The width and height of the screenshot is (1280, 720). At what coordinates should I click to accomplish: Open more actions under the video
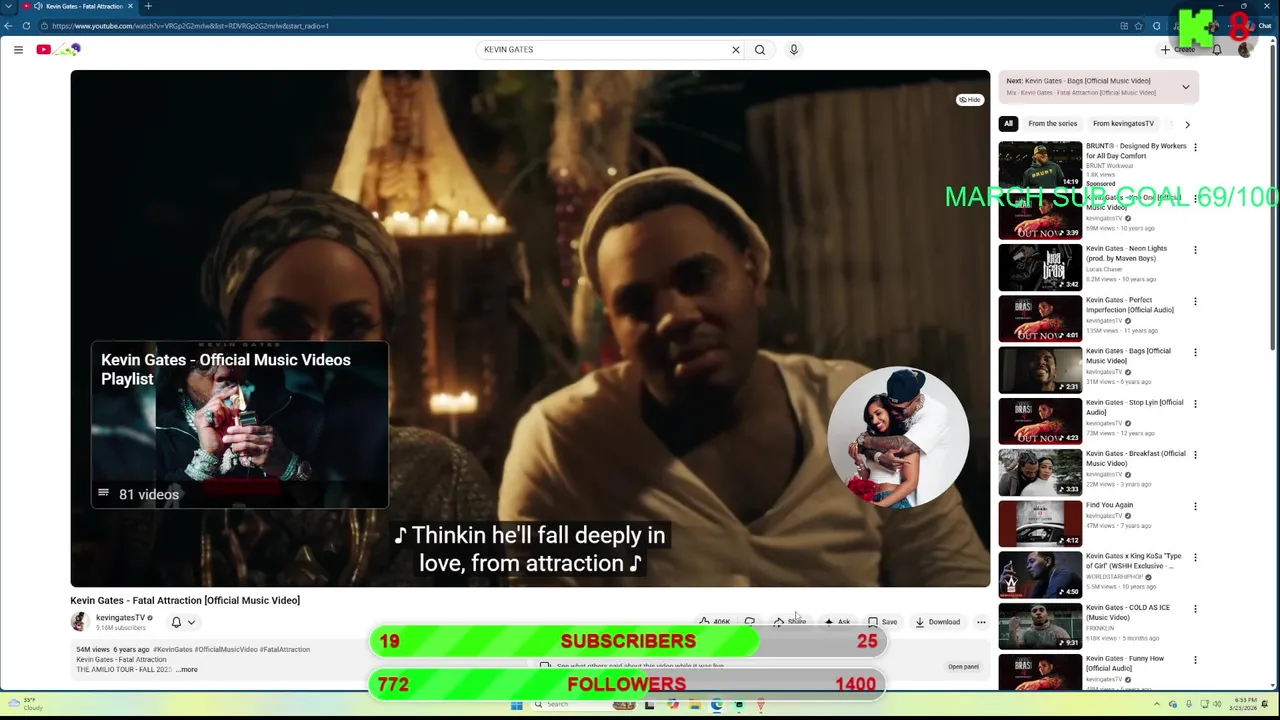pyautogui.click(x=981, y=622)
